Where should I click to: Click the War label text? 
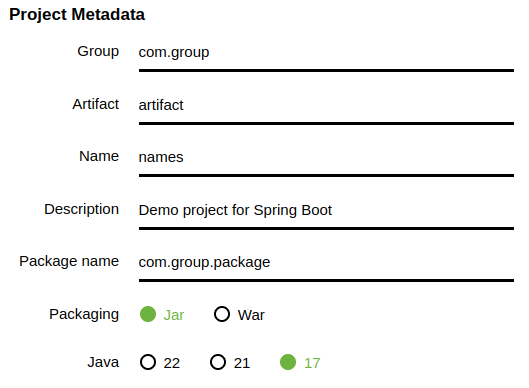pyautogui.click(x=251, y=315)
